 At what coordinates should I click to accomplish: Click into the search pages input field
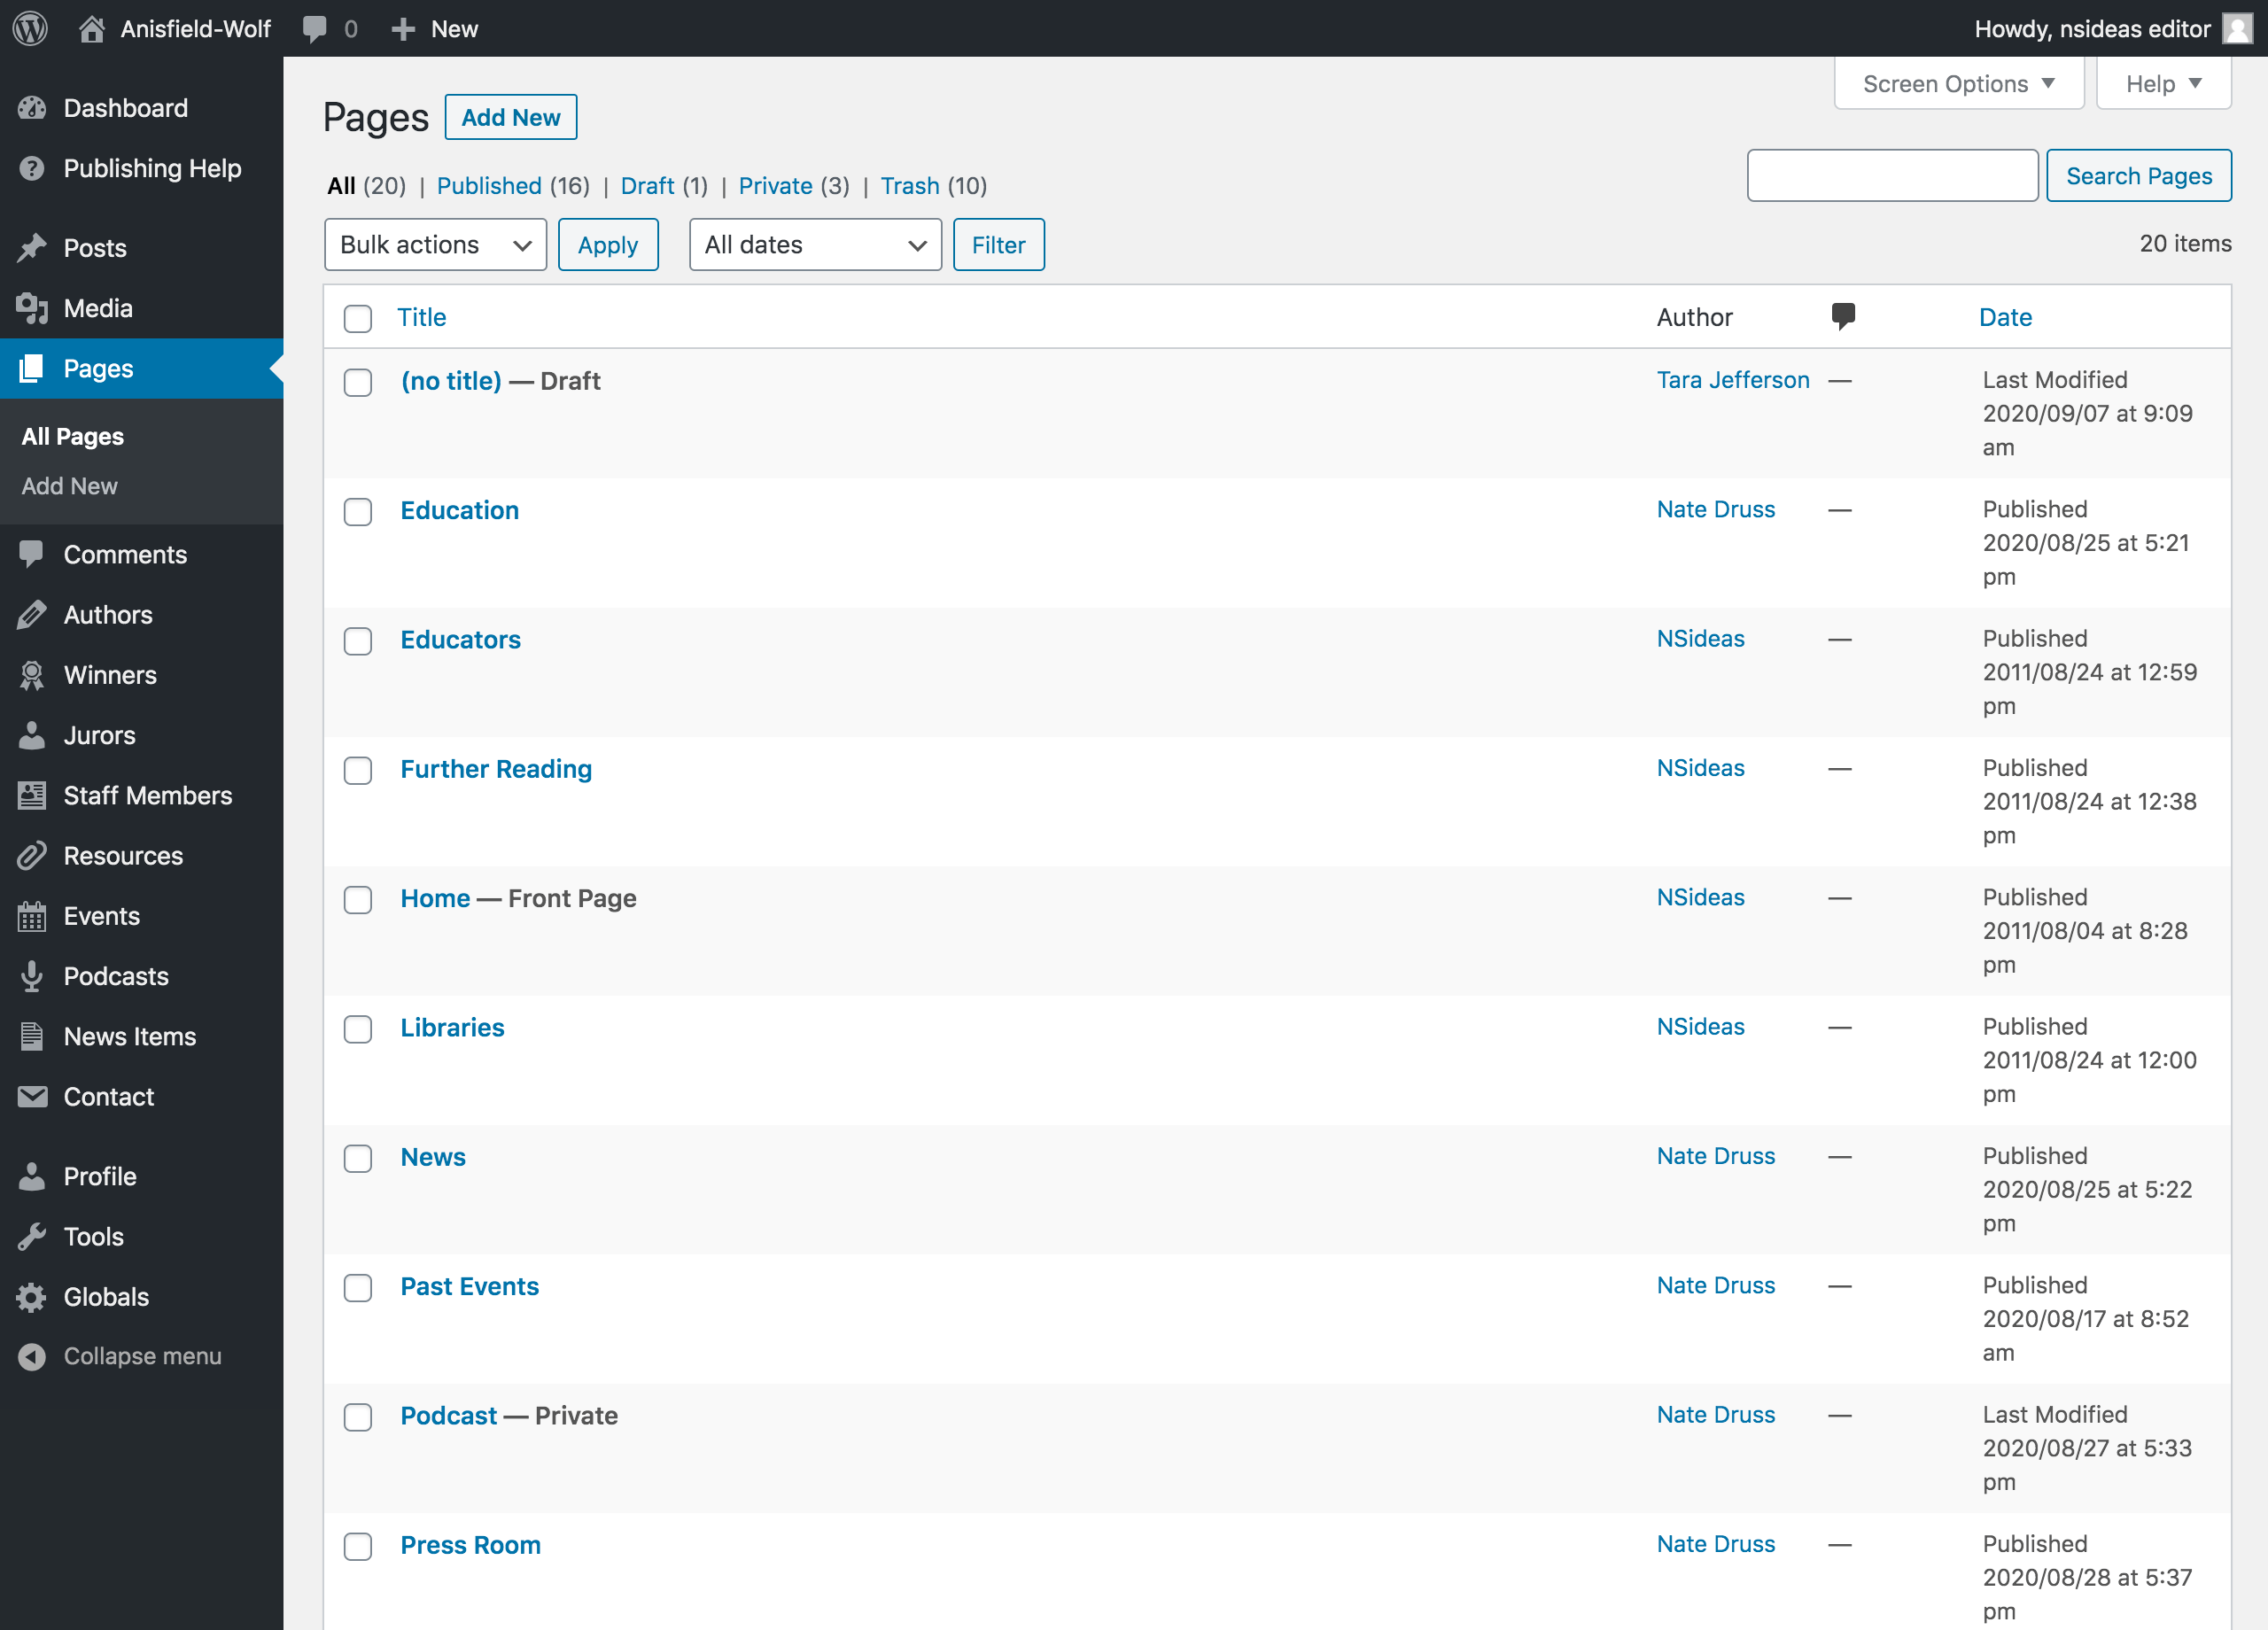(1892, 175)
